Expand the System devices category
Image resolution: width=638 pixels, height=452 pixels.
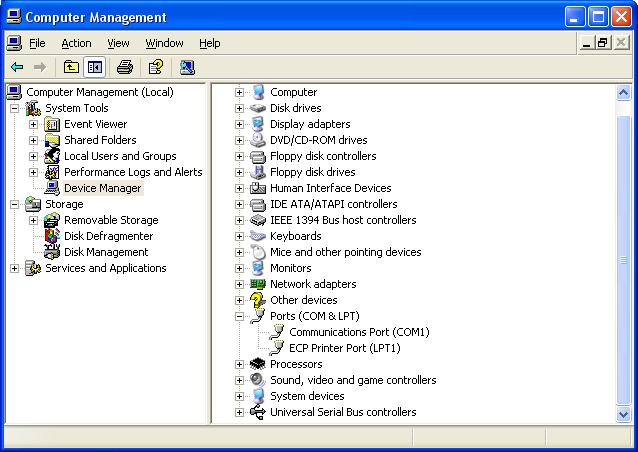(239, 396)
